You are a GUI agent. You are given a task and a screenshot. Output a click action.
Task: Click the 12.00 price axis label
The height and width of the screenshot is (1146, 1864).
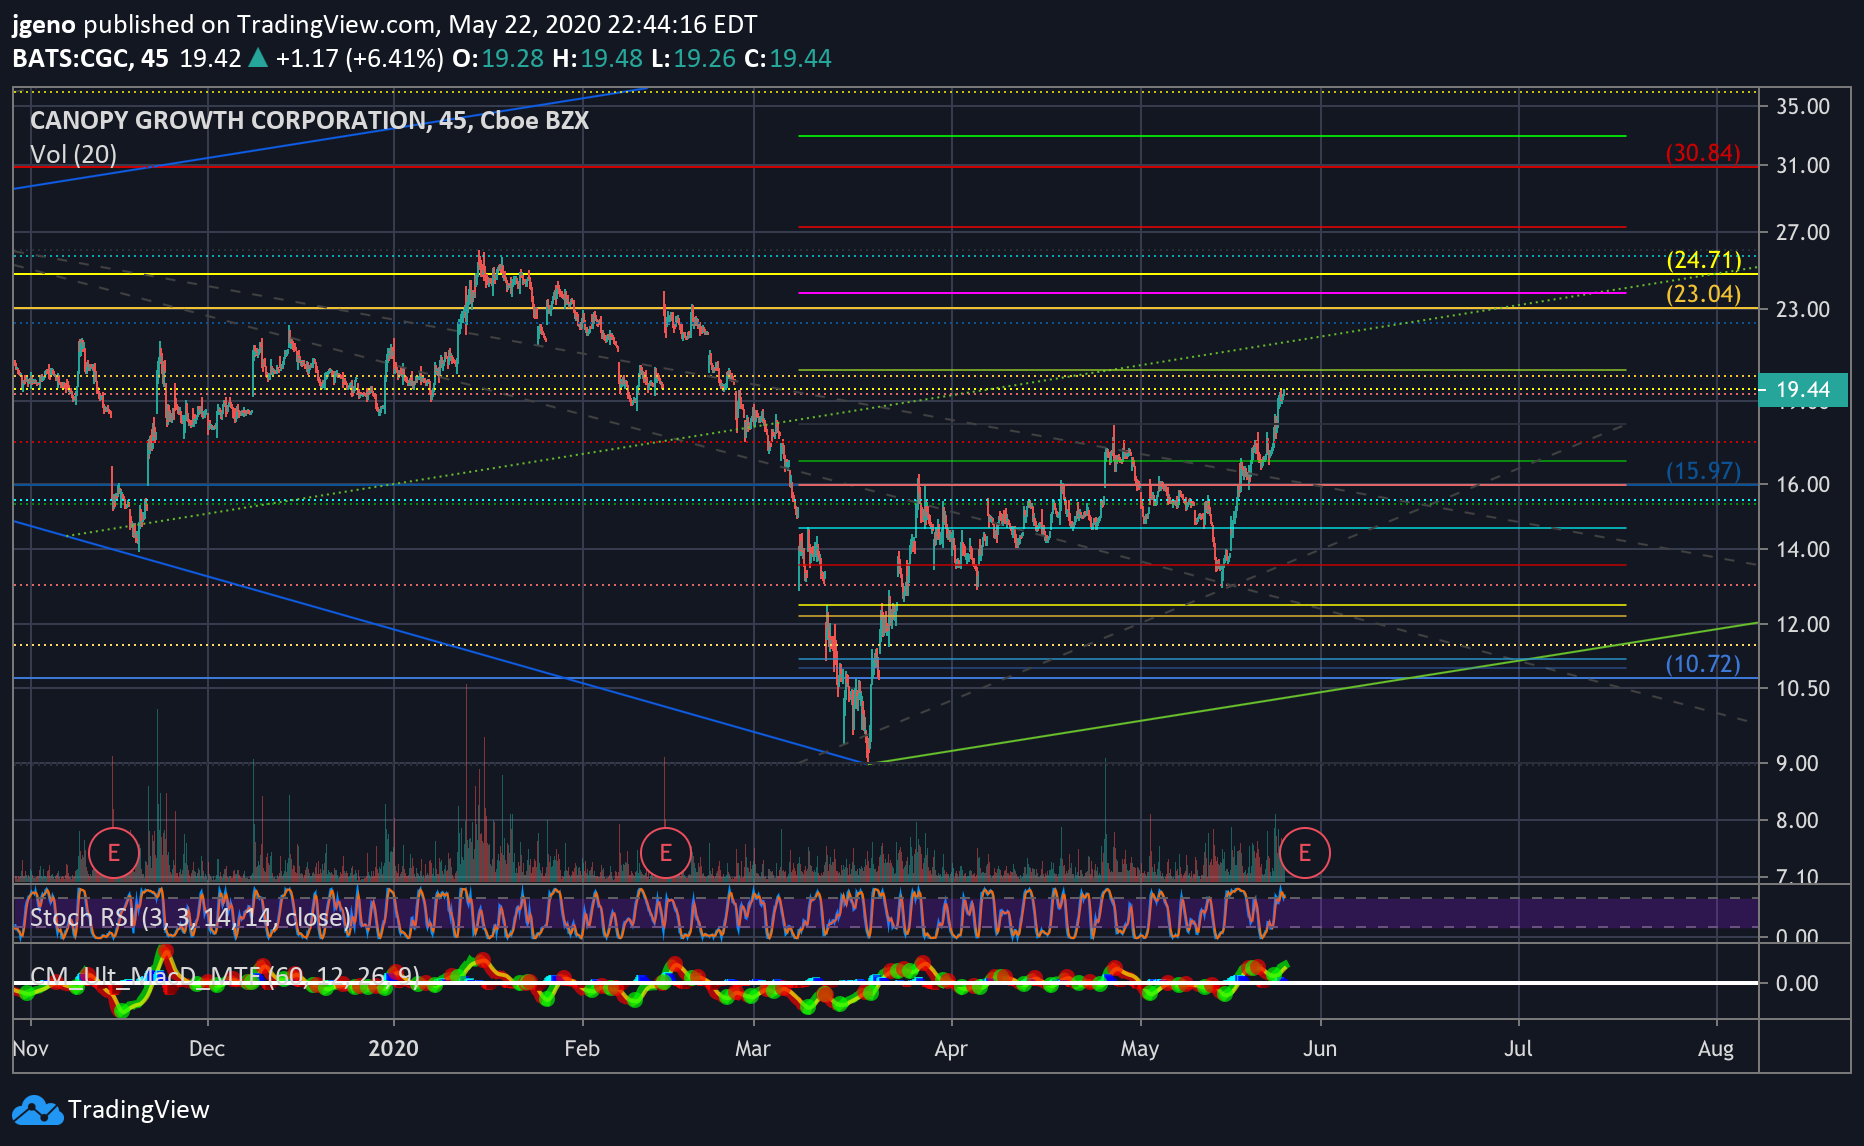[x=1803, y=625]
